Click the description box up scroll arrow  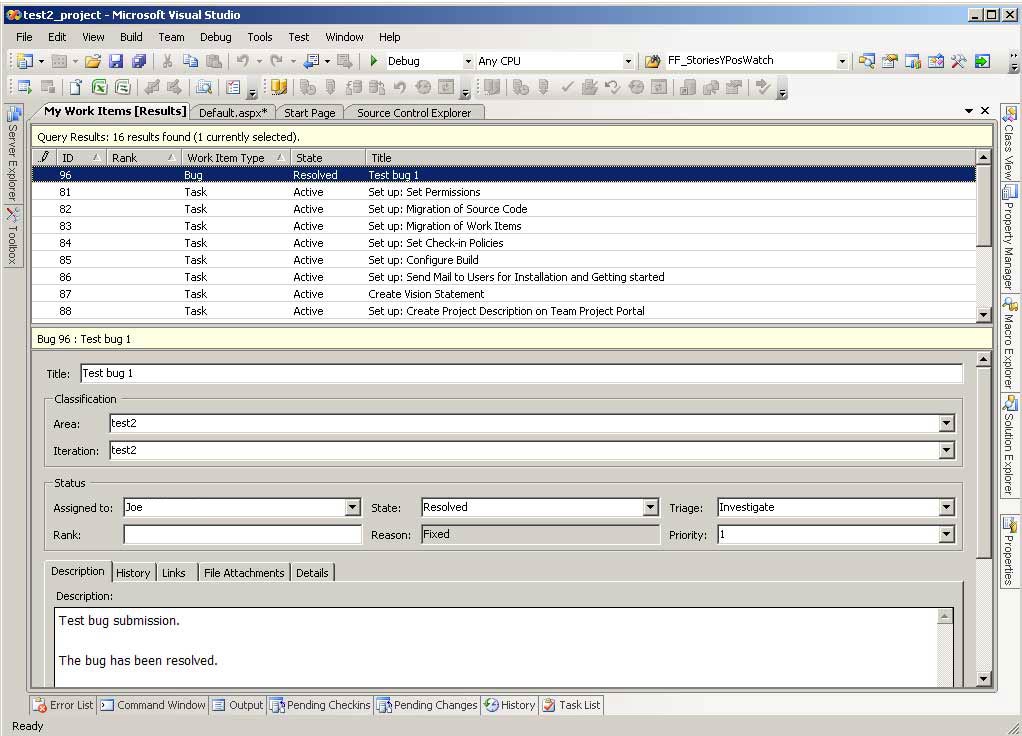(x=944, y=616)
